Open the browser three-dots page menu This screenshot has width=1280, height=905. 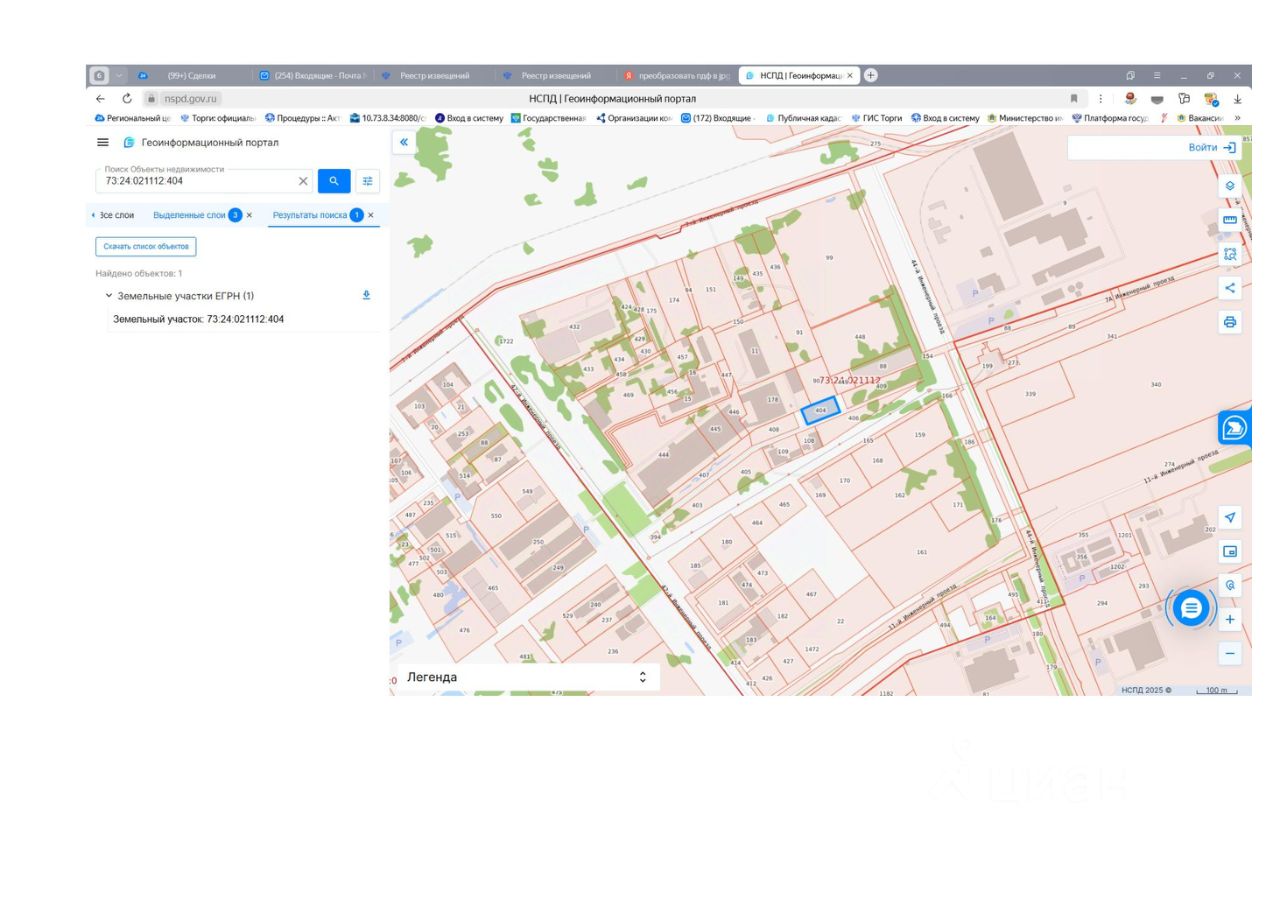coord(1100,99)
